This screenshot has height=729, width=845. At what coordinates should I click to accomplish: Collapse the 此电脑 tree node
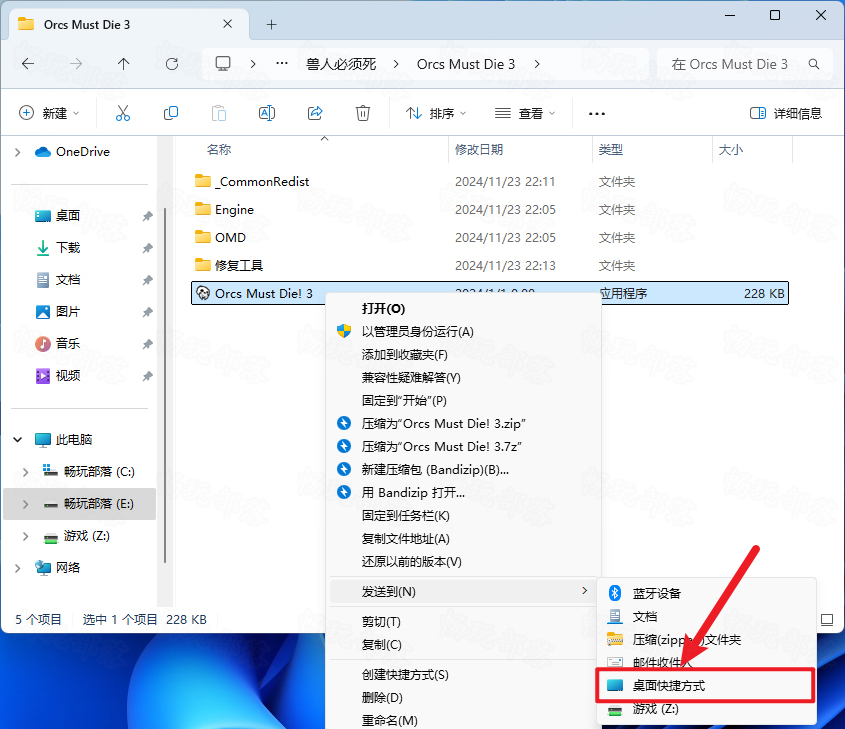coord(17,440)
